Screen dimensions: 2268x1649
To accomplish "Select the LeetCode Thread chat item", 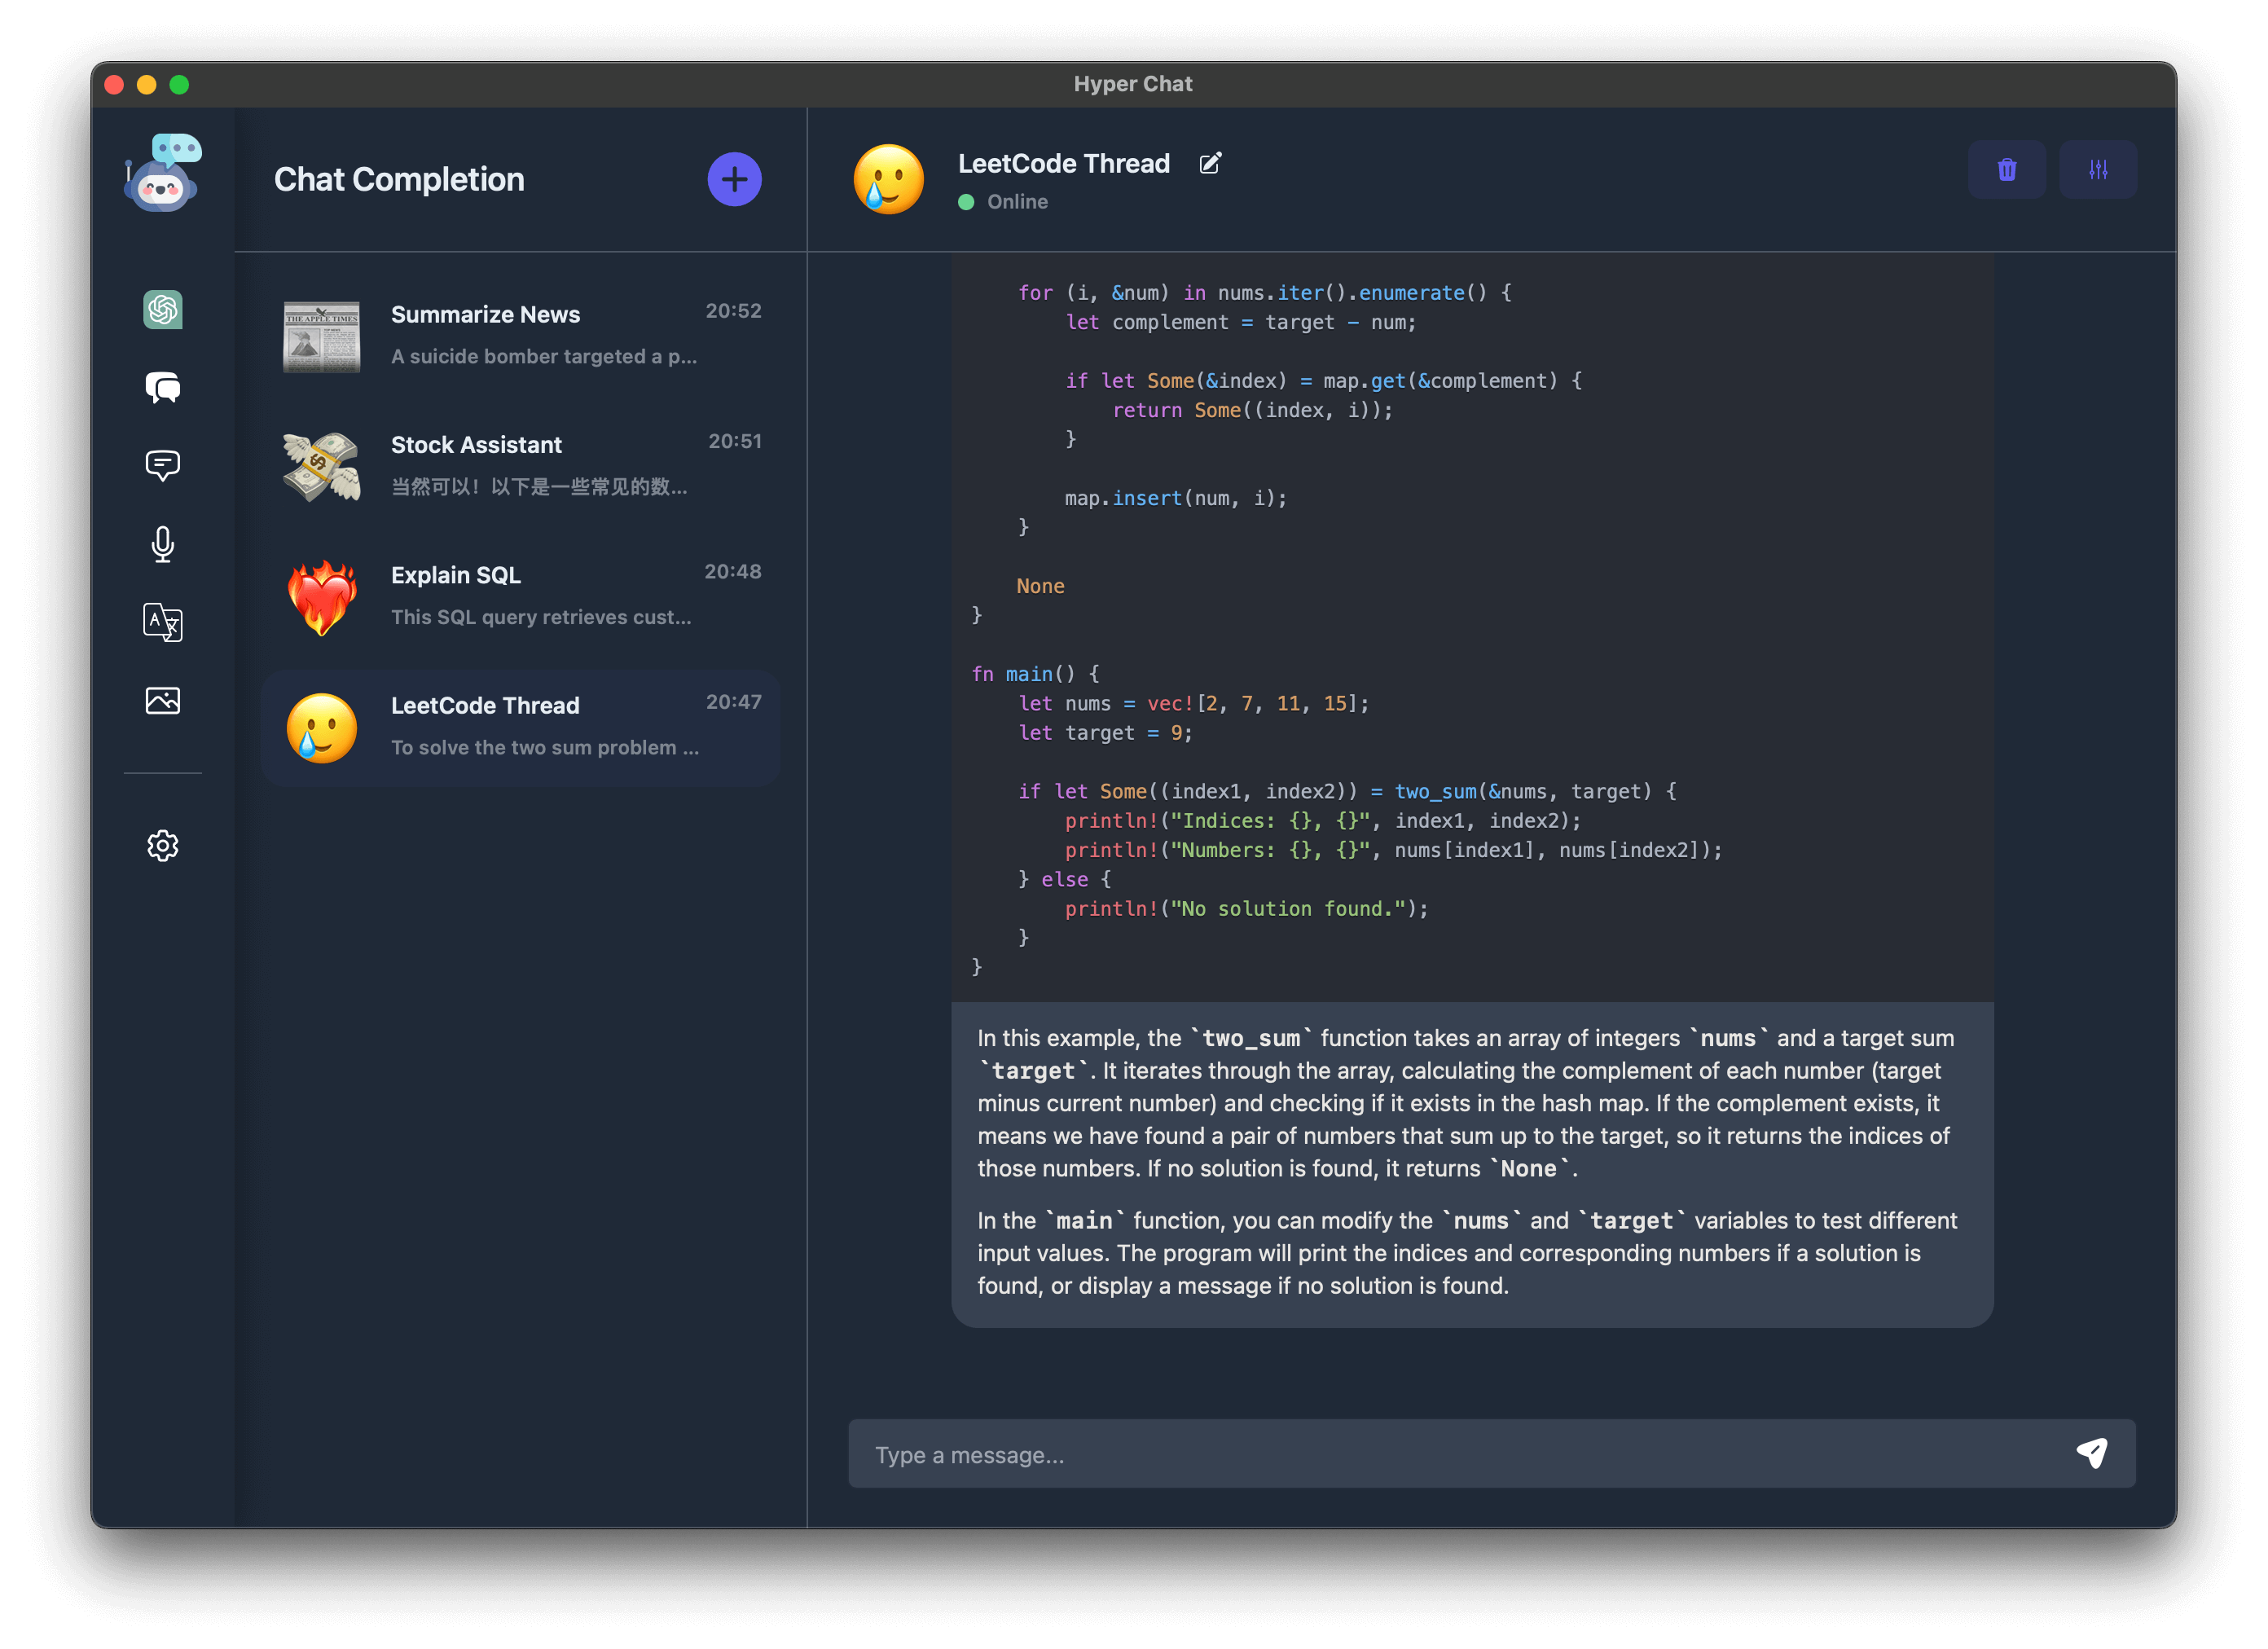I will (x=545, y=726).
